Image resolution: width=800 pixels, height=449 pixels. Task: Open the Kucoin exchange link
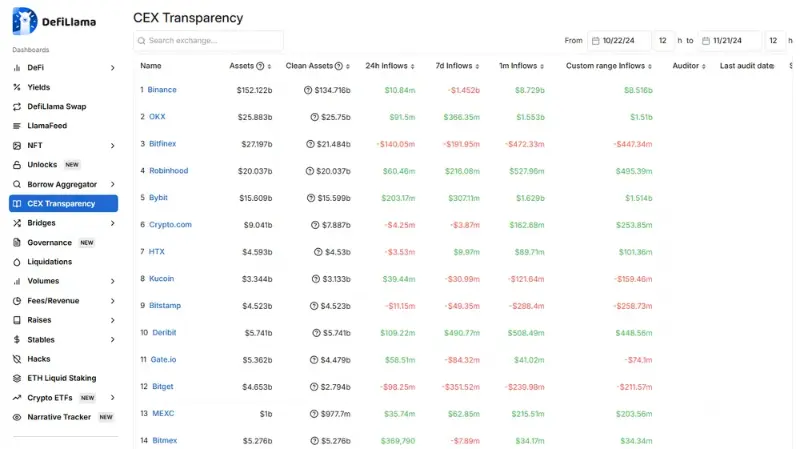tap(161, 279)
